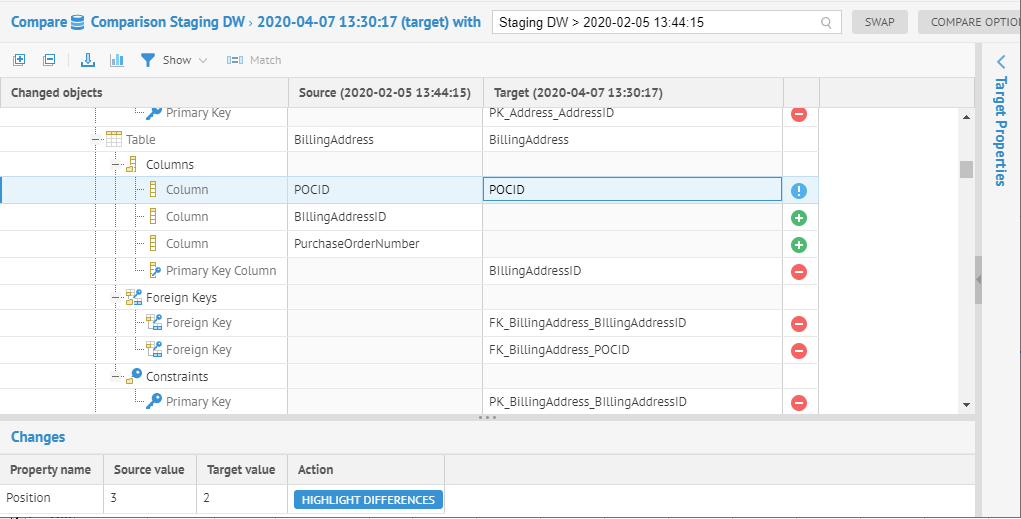Collapse the Columns tree node
This screenshot has height=519, width=1021.
tap(117, 164)
